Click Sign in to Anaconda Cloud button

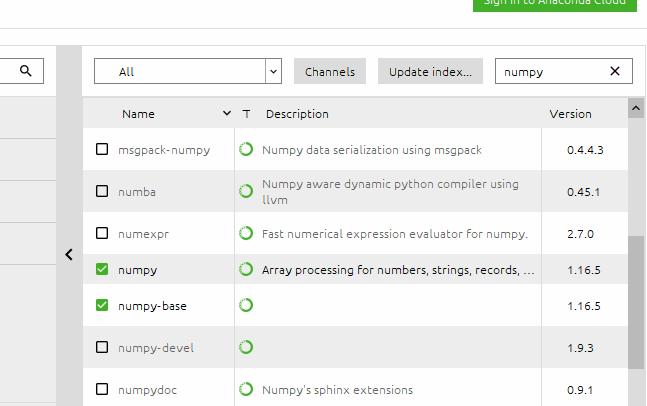pos(555,4)
